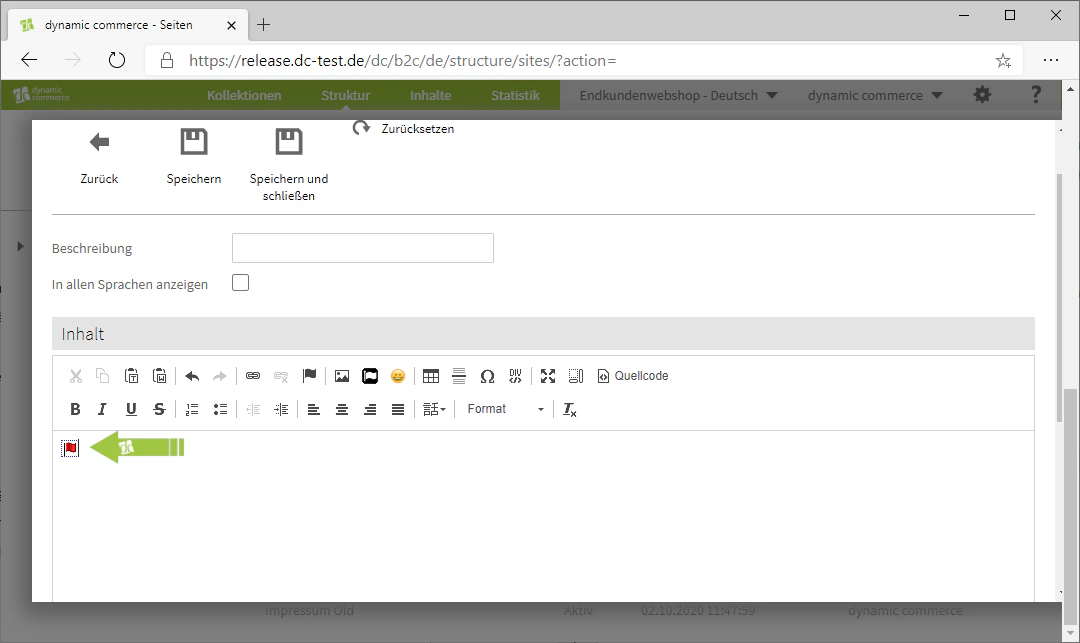
Task: Insert an image via the picture icon
Action: [342, 376]
